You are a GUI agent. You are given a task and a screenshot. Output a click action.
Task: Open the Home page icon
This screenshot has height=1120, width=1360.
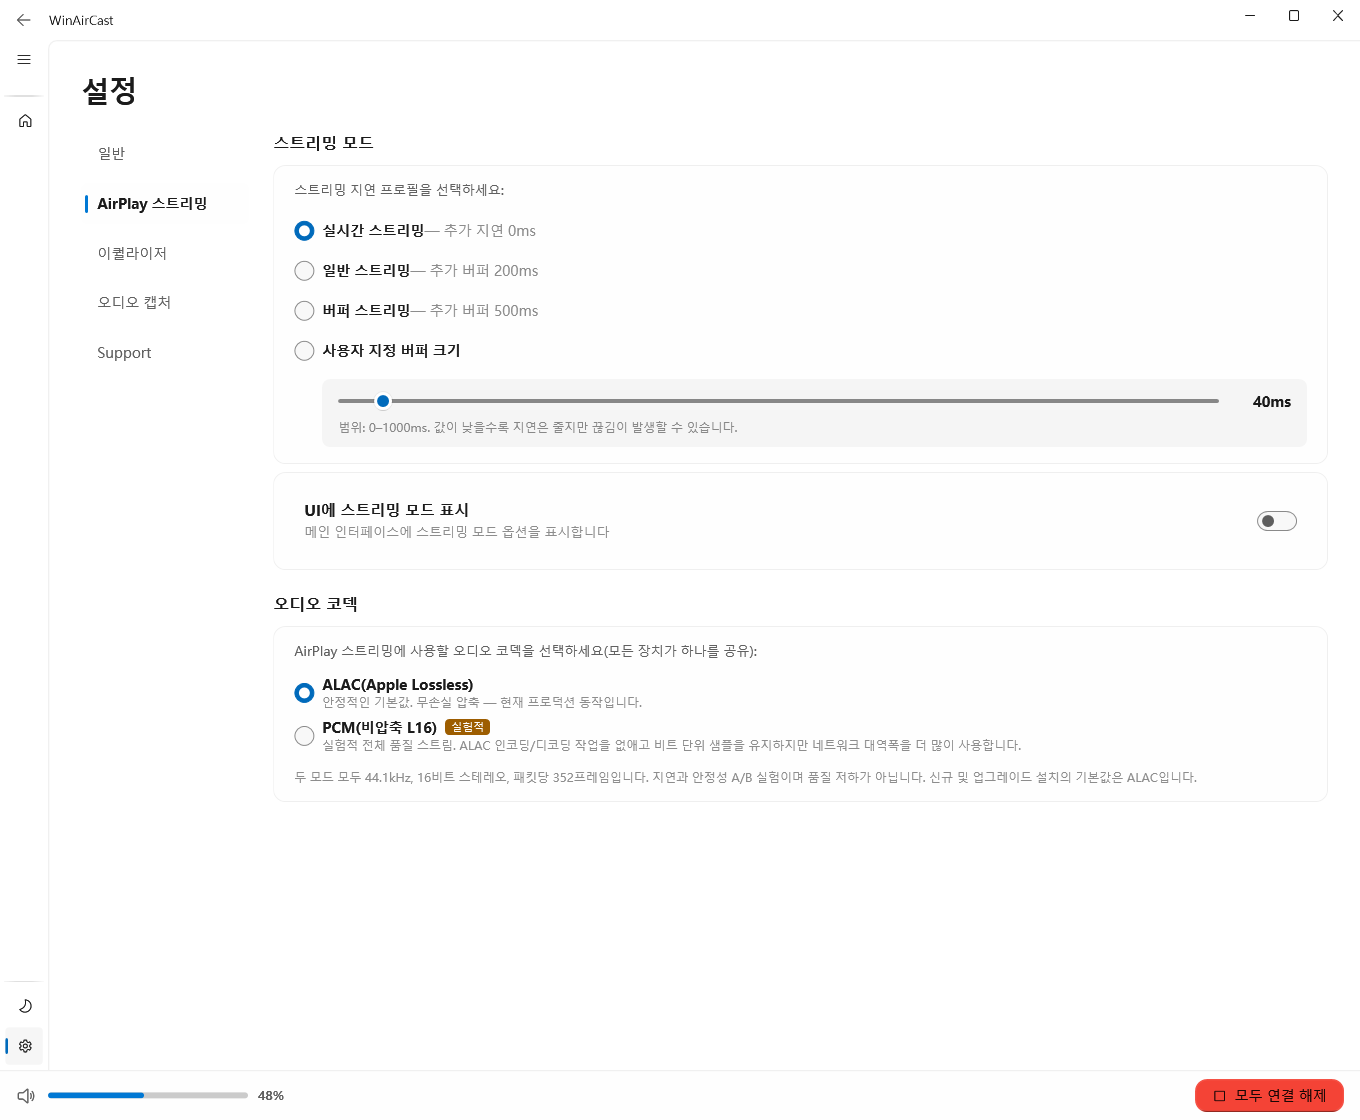pyautogui.click(x=25, y=121)
